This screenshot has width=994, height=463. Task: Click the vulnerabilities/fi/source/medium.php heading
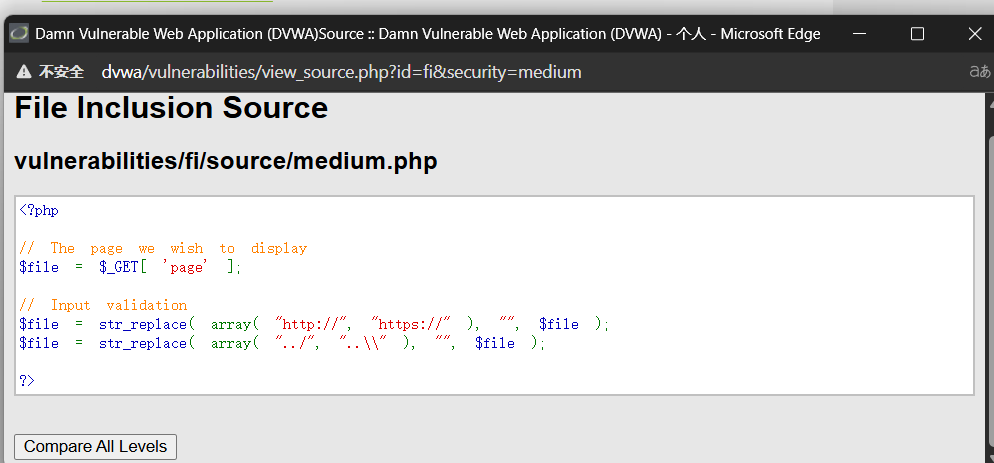tap(226, 161)
